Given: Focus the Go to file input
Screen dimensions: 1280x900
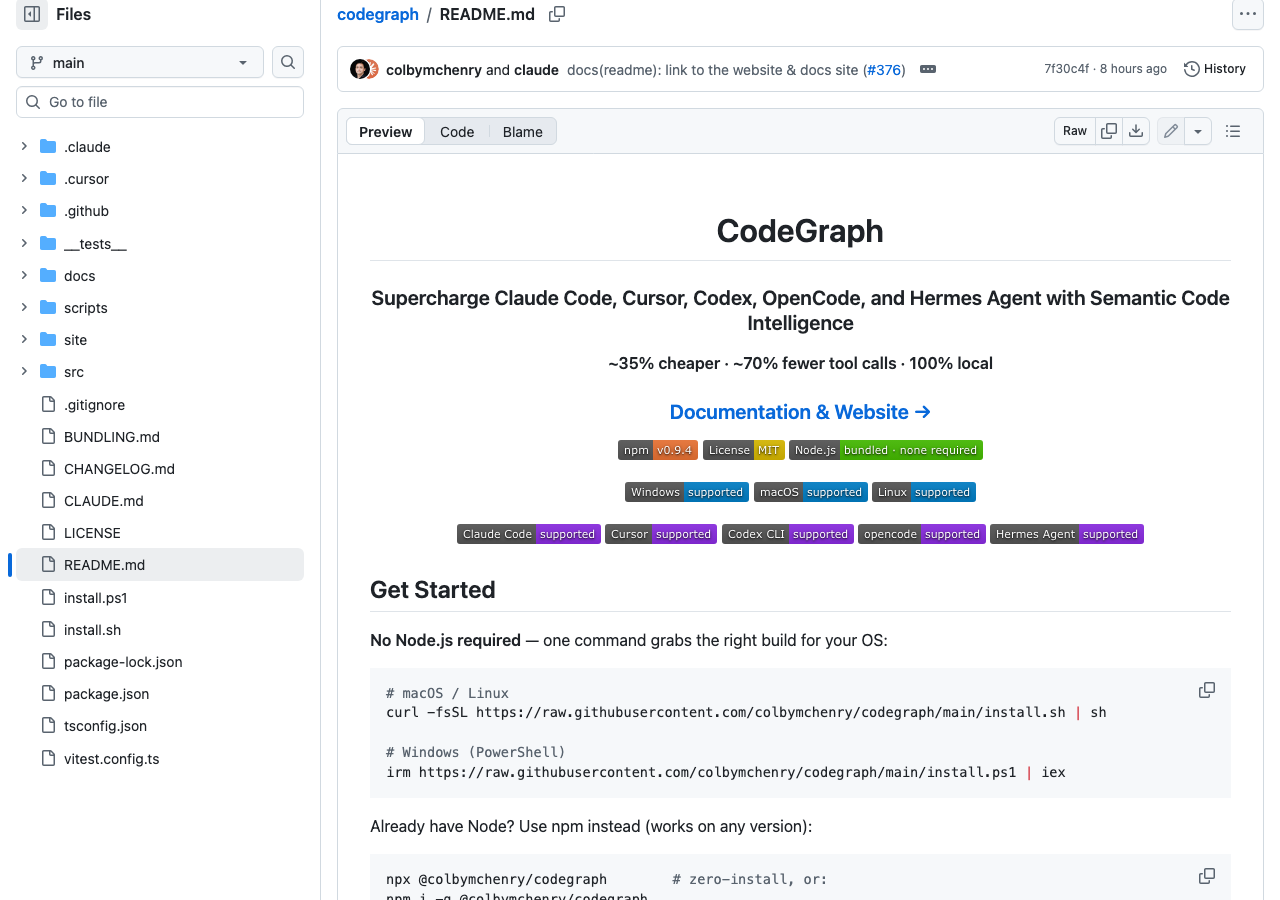Looking at the screenshot, I should pyautogui.click(x=160, y=102).
